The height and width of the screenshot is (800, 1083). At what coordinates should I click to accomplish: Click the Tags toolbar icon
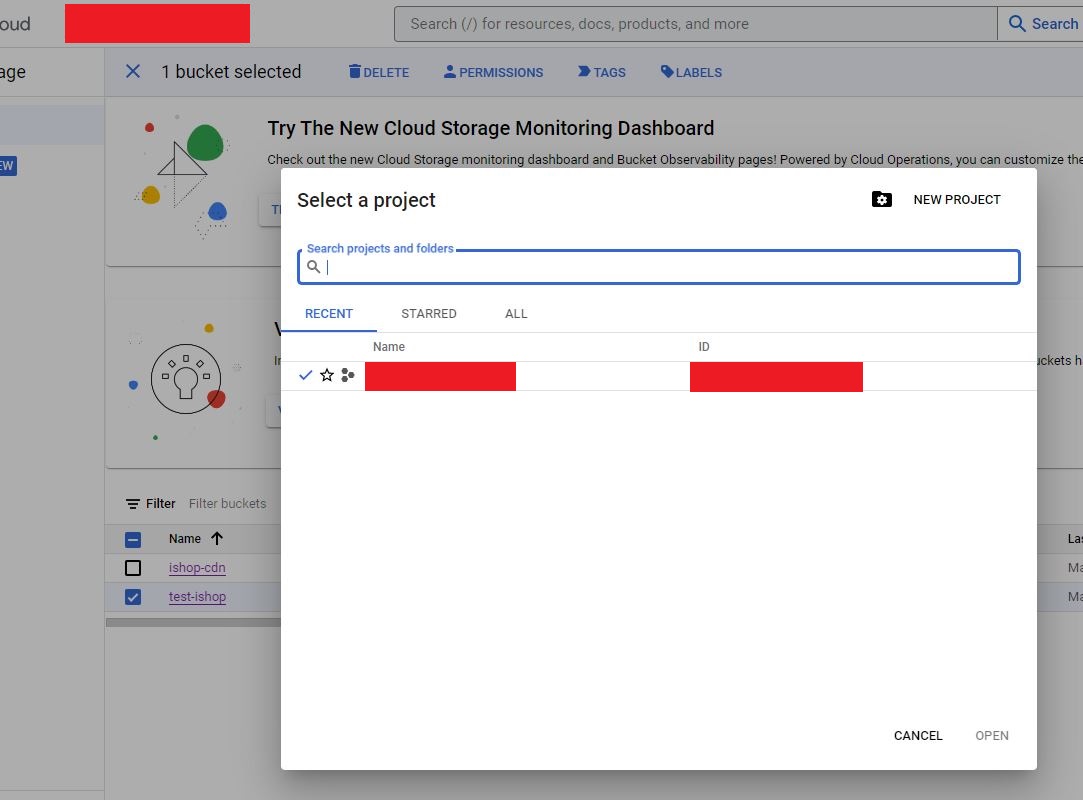pyautogui.click(x=584, y=72)
